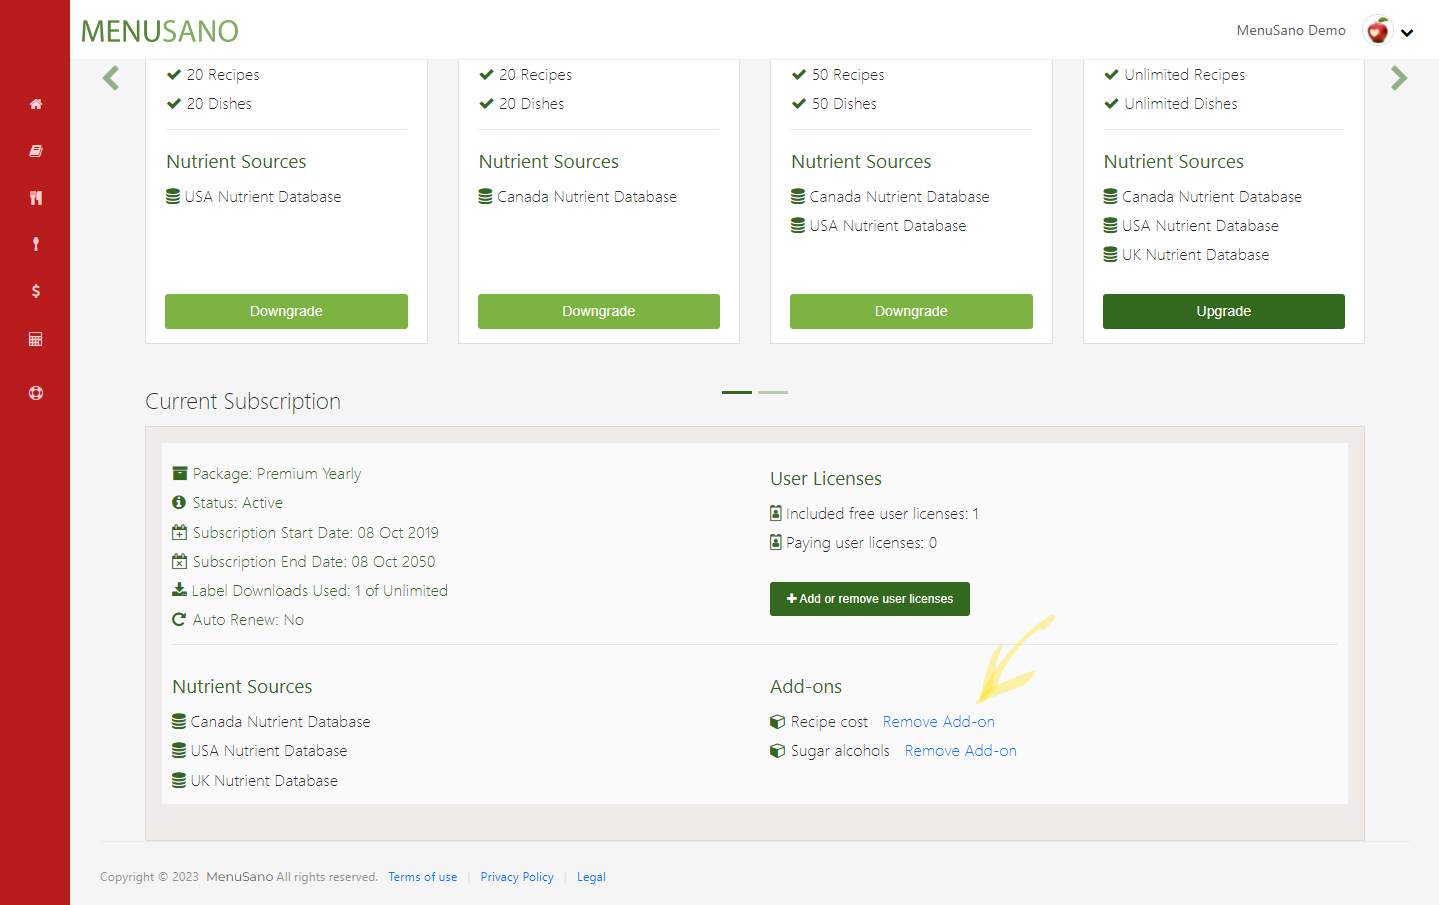
Task: Click the Upgrade button for unlimited plan
Action: (1223, 311)
